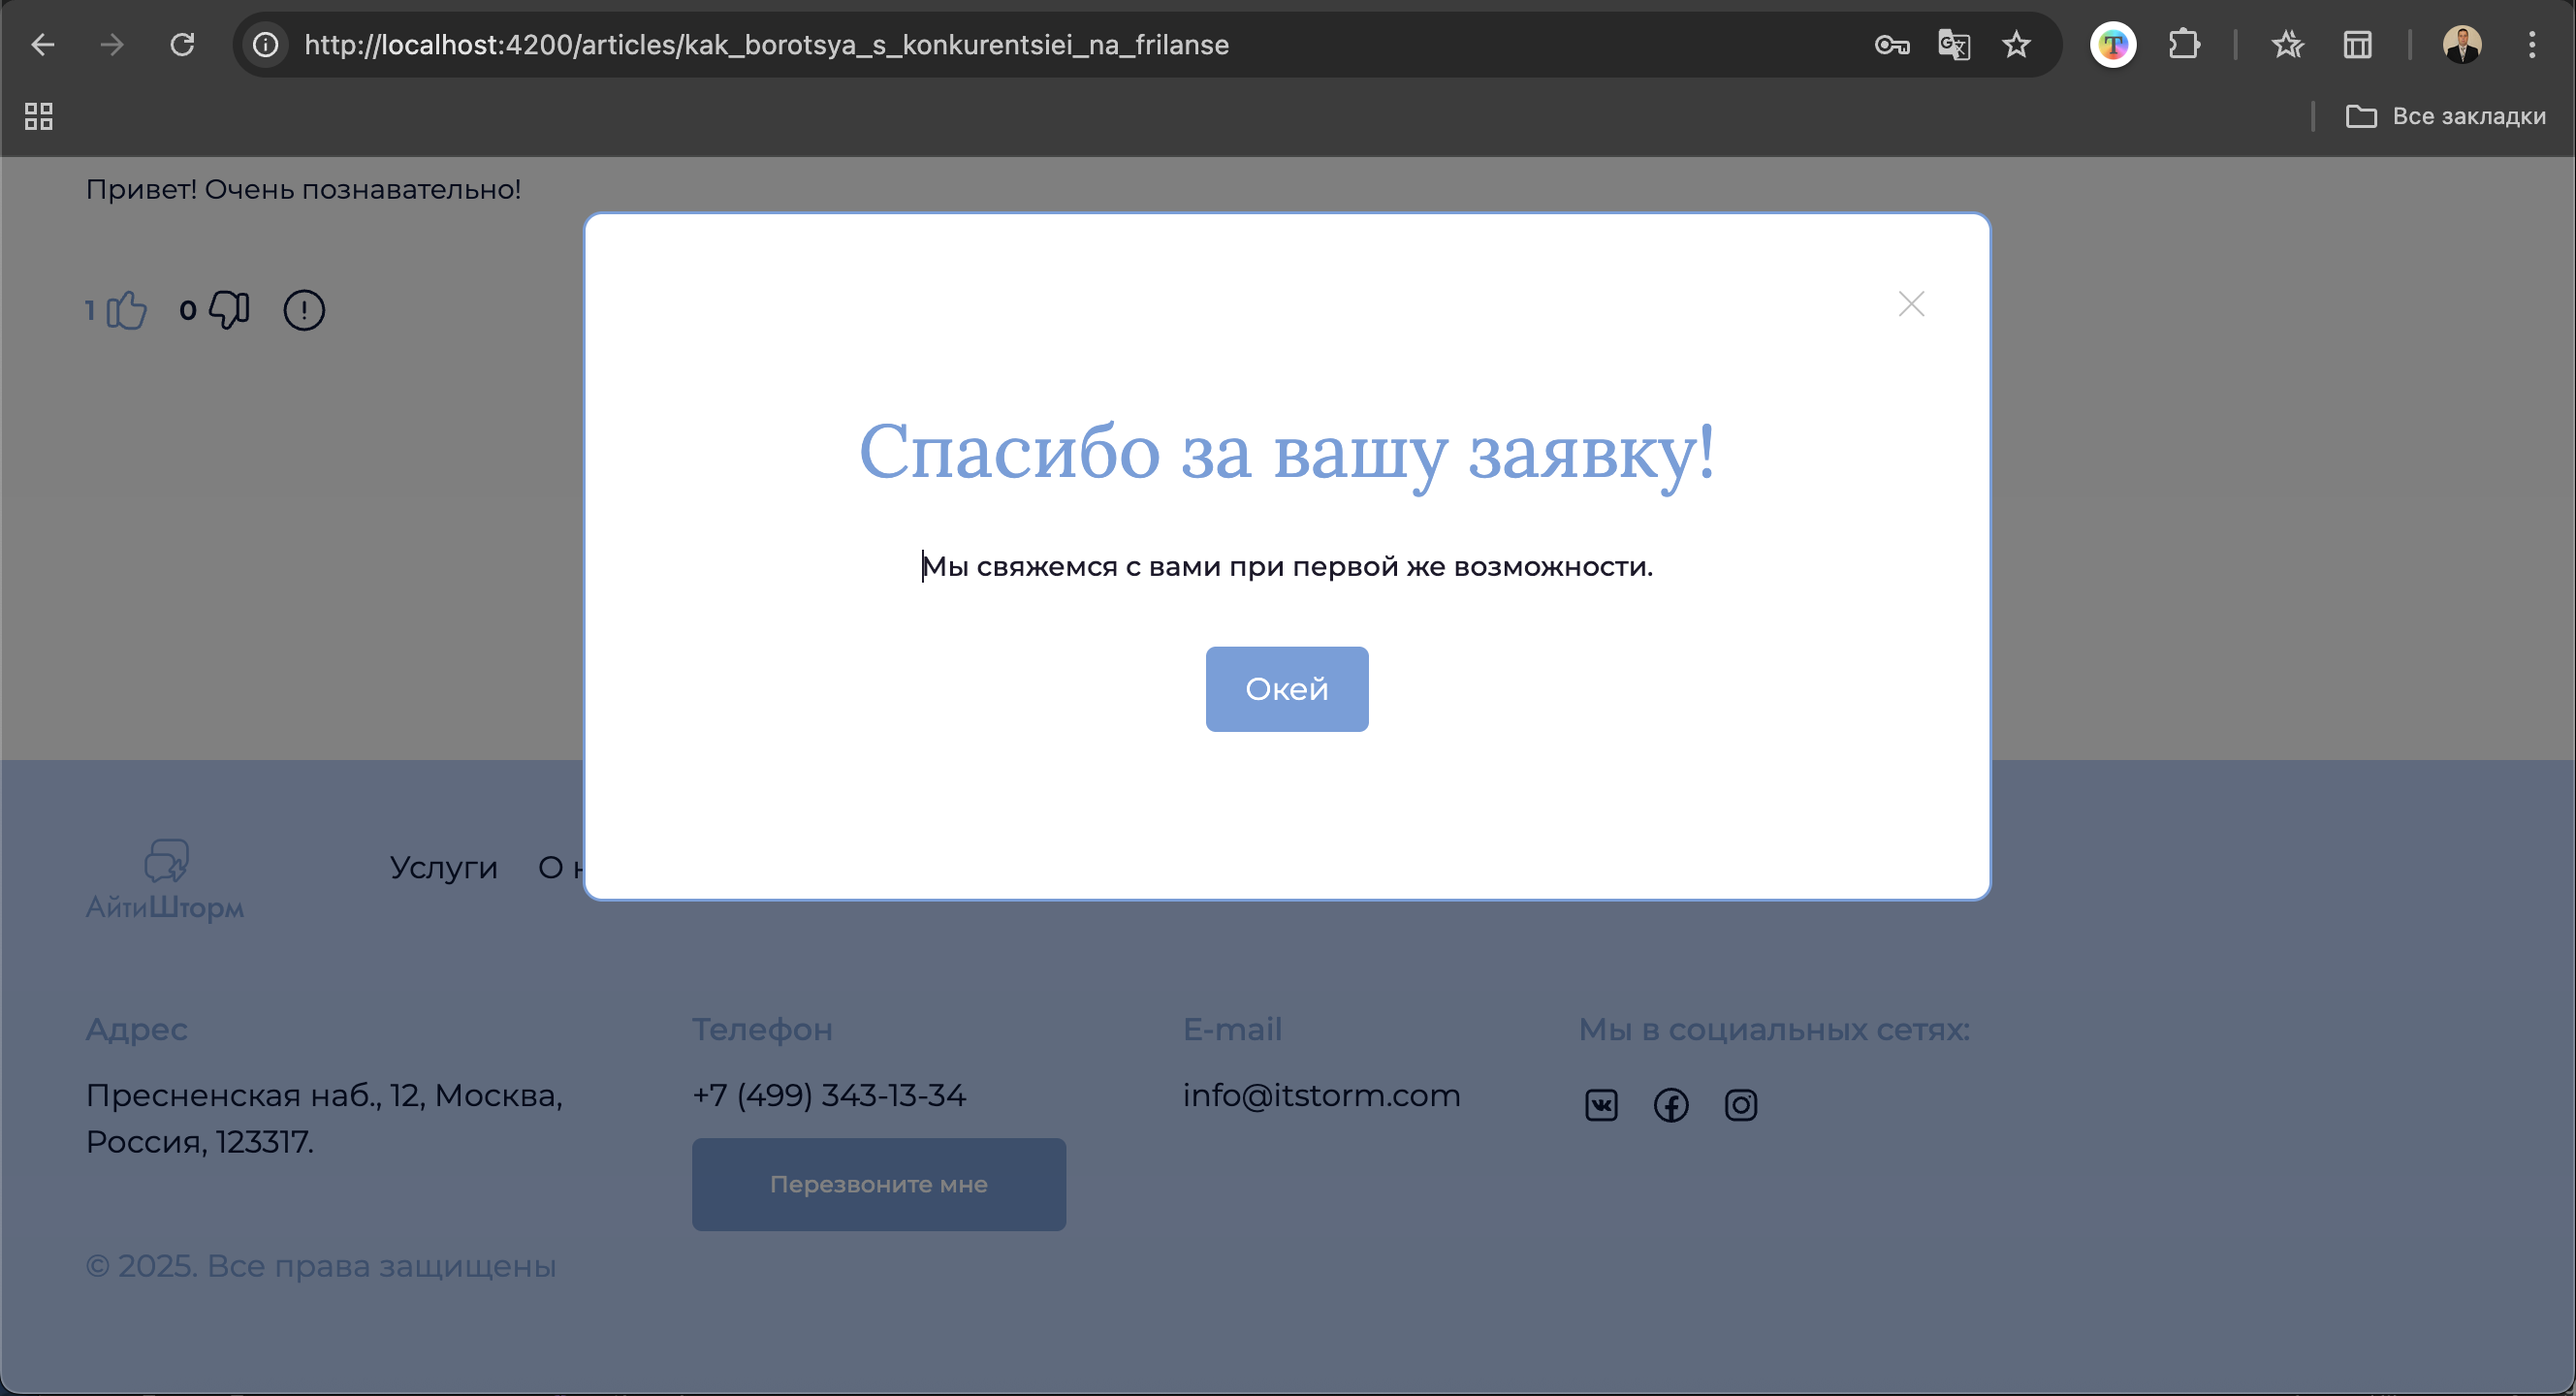Report the comment with exclamation icon
Screen dimensions: 2576x1396
pyautogui.click(x=304, y=310)
